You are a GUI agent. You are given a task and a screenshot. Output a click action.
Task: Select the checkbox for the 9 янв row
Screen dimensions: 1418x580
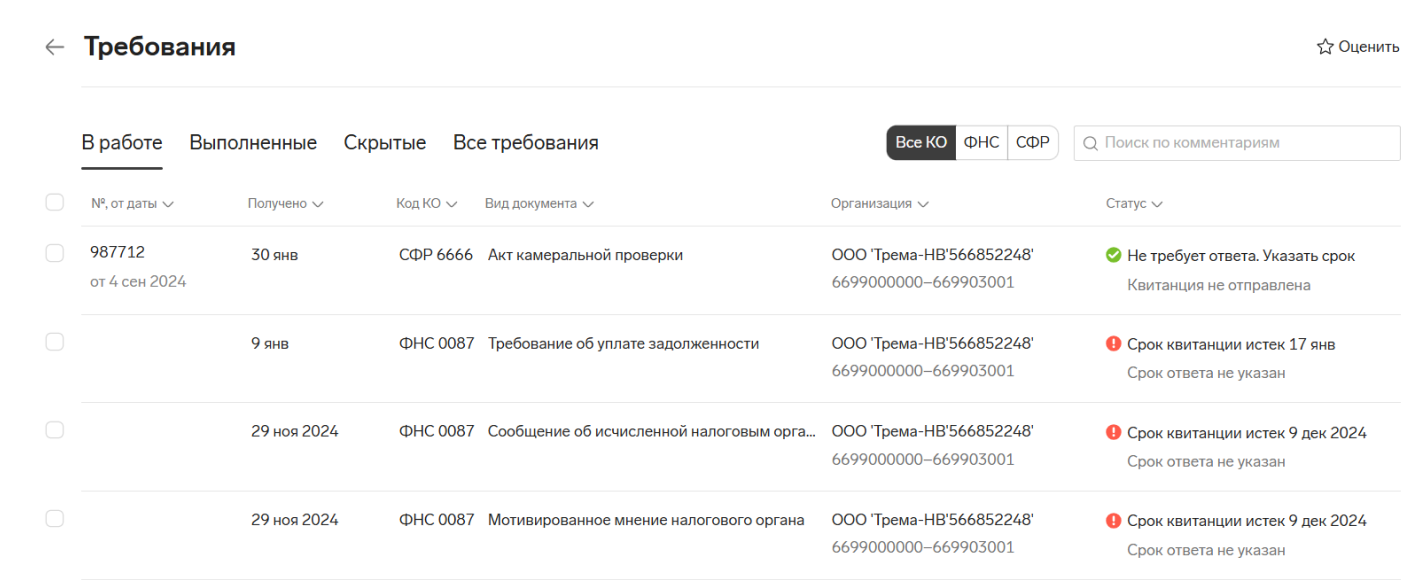click(55, 342)
